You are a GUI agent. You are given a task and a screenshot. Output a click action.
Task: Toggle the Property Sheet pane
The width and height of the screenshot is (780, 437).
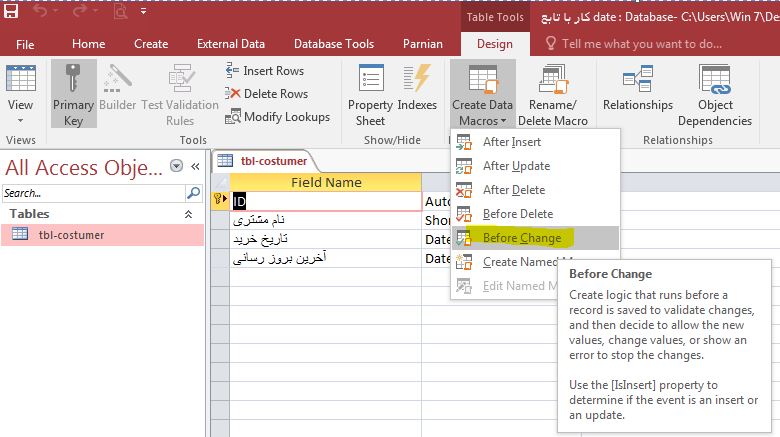tap(371, 95)
